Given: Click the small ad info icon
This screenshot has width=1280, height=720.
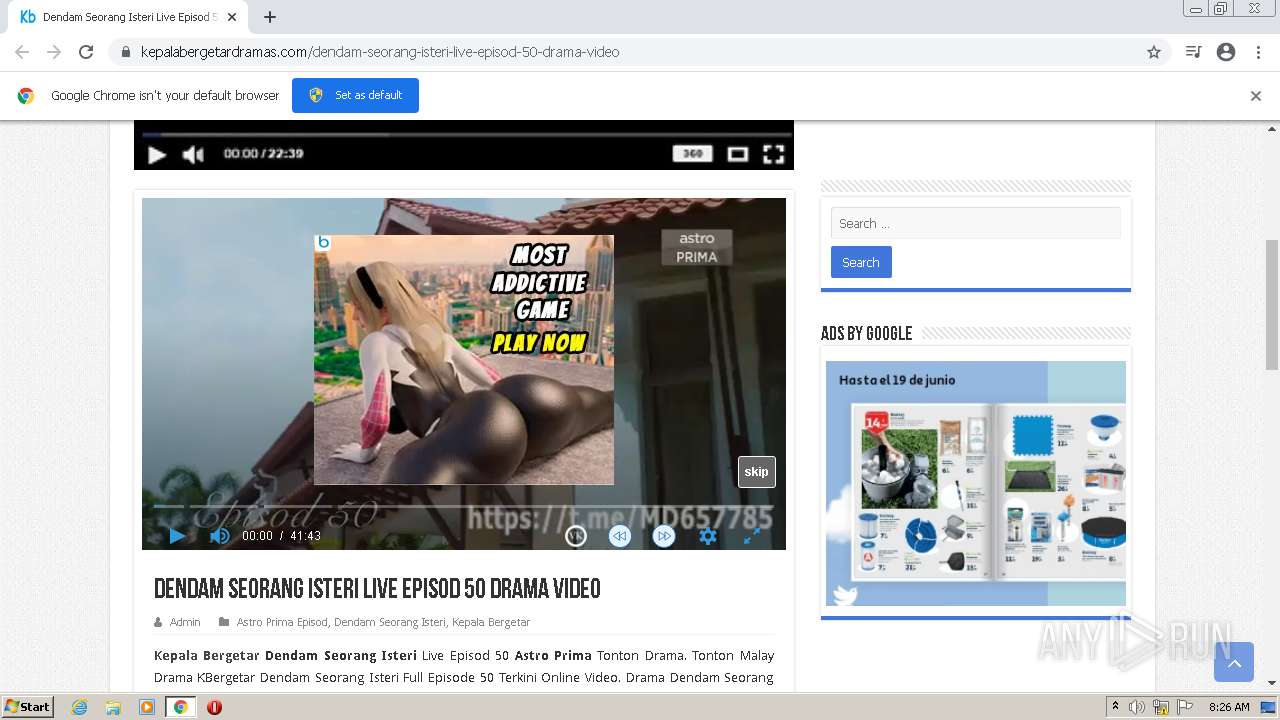Looking at the screenshot, I should 323,242.
